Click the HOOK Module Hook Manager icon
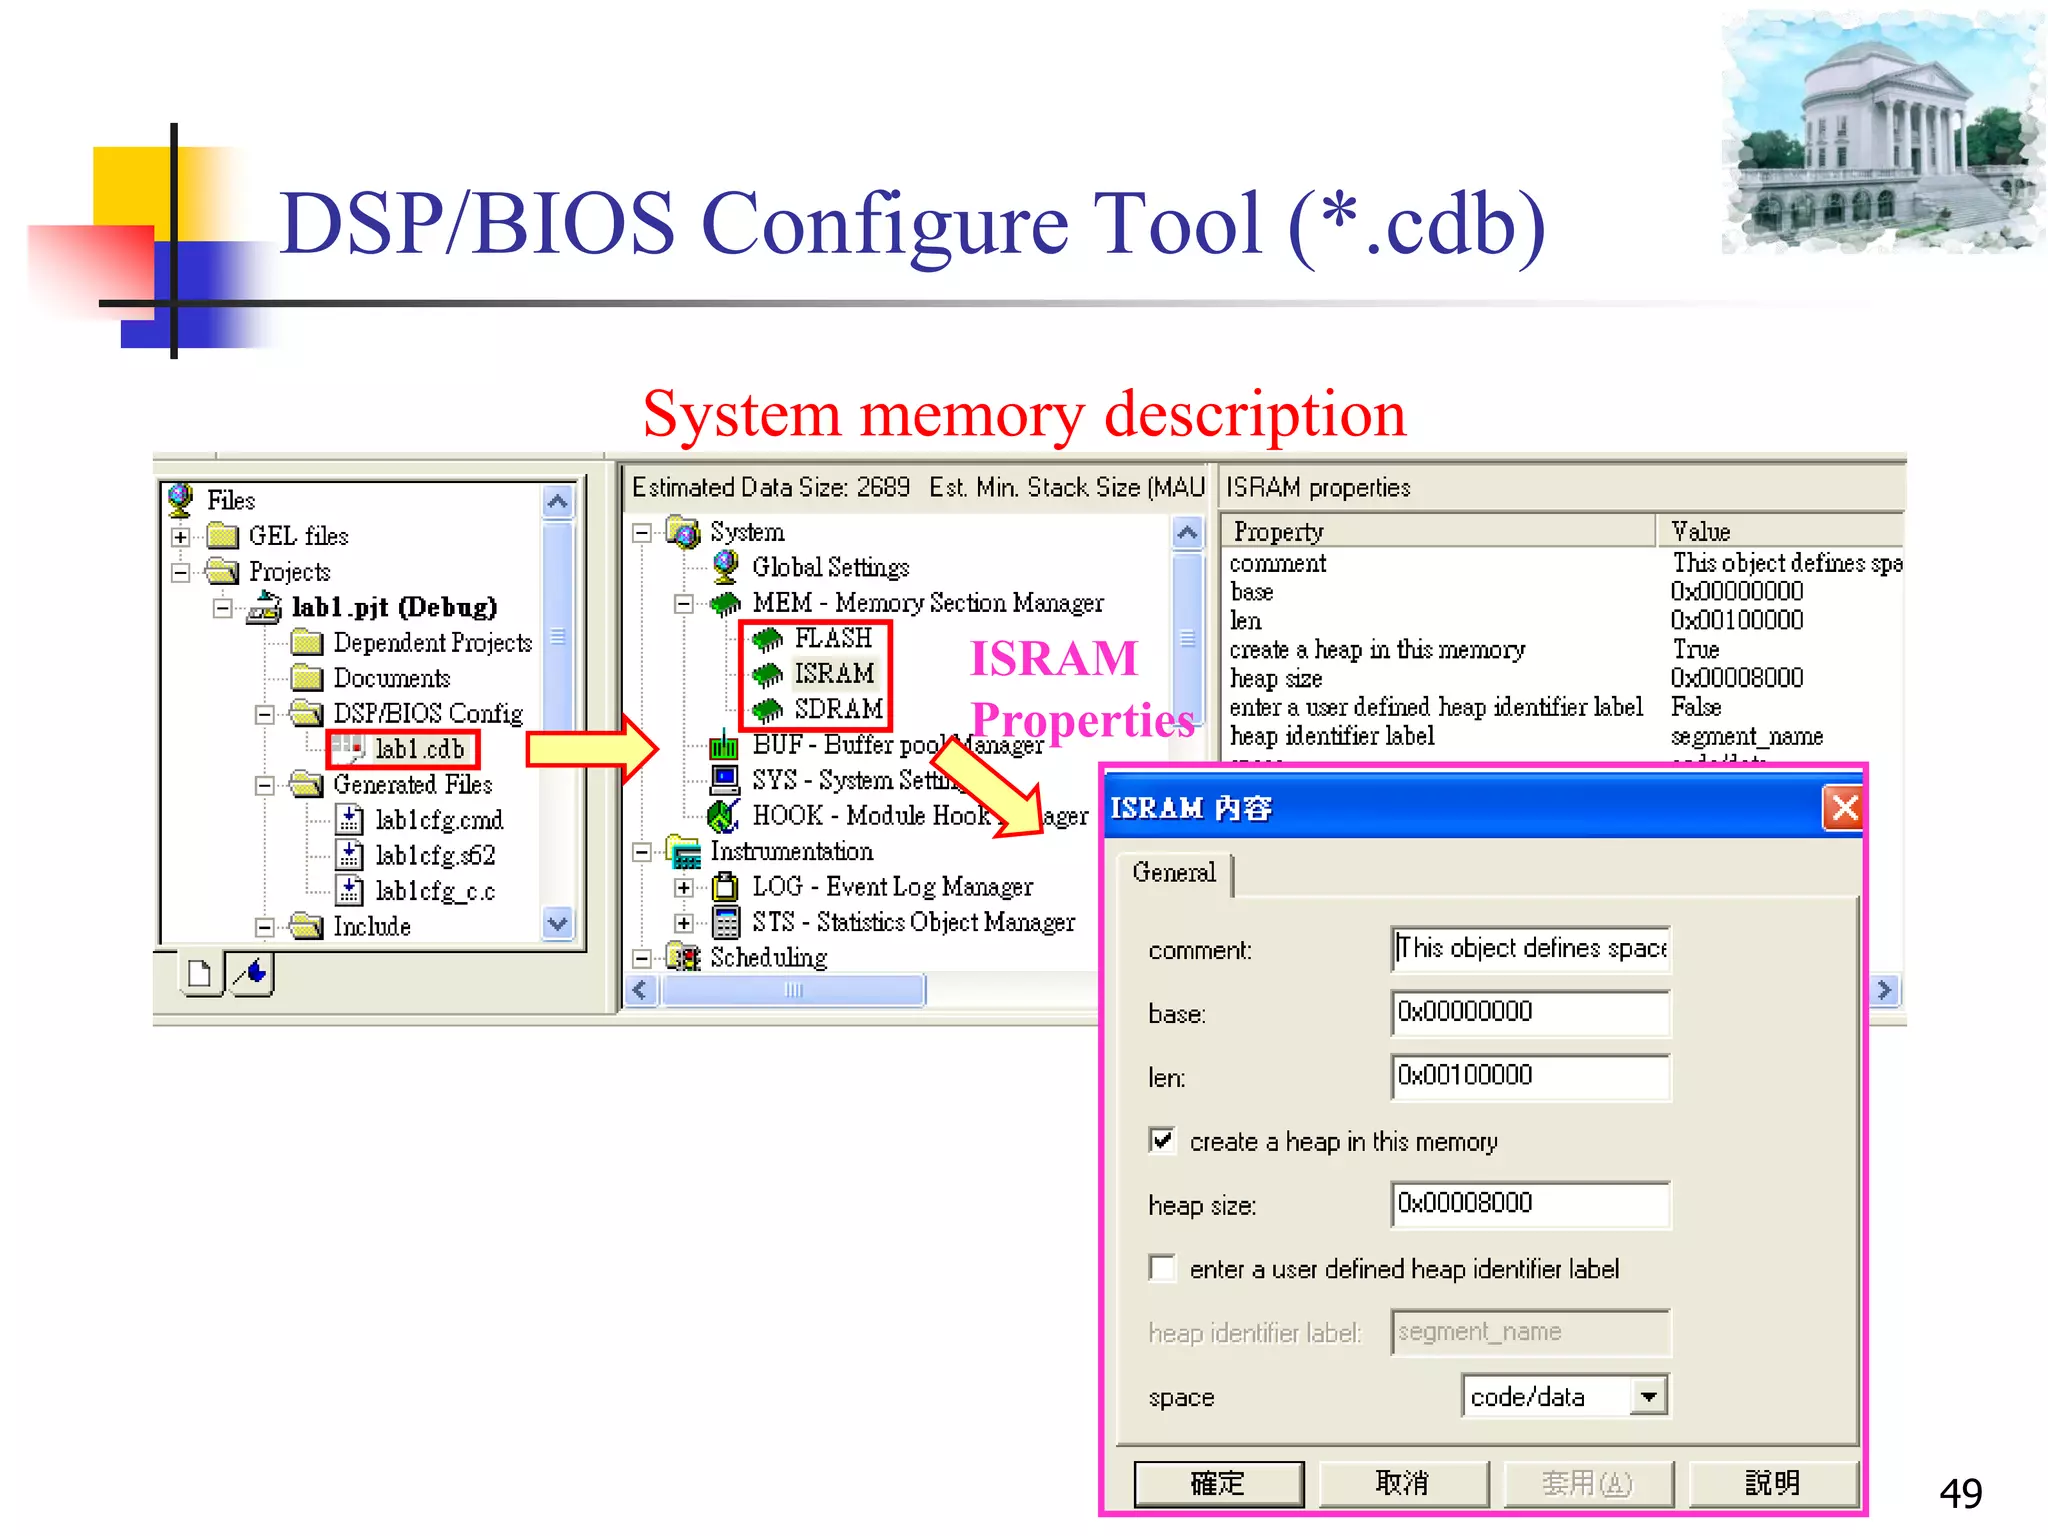Image resolution: width=2048 pixels, height=1536 pixels. (724, 816)
